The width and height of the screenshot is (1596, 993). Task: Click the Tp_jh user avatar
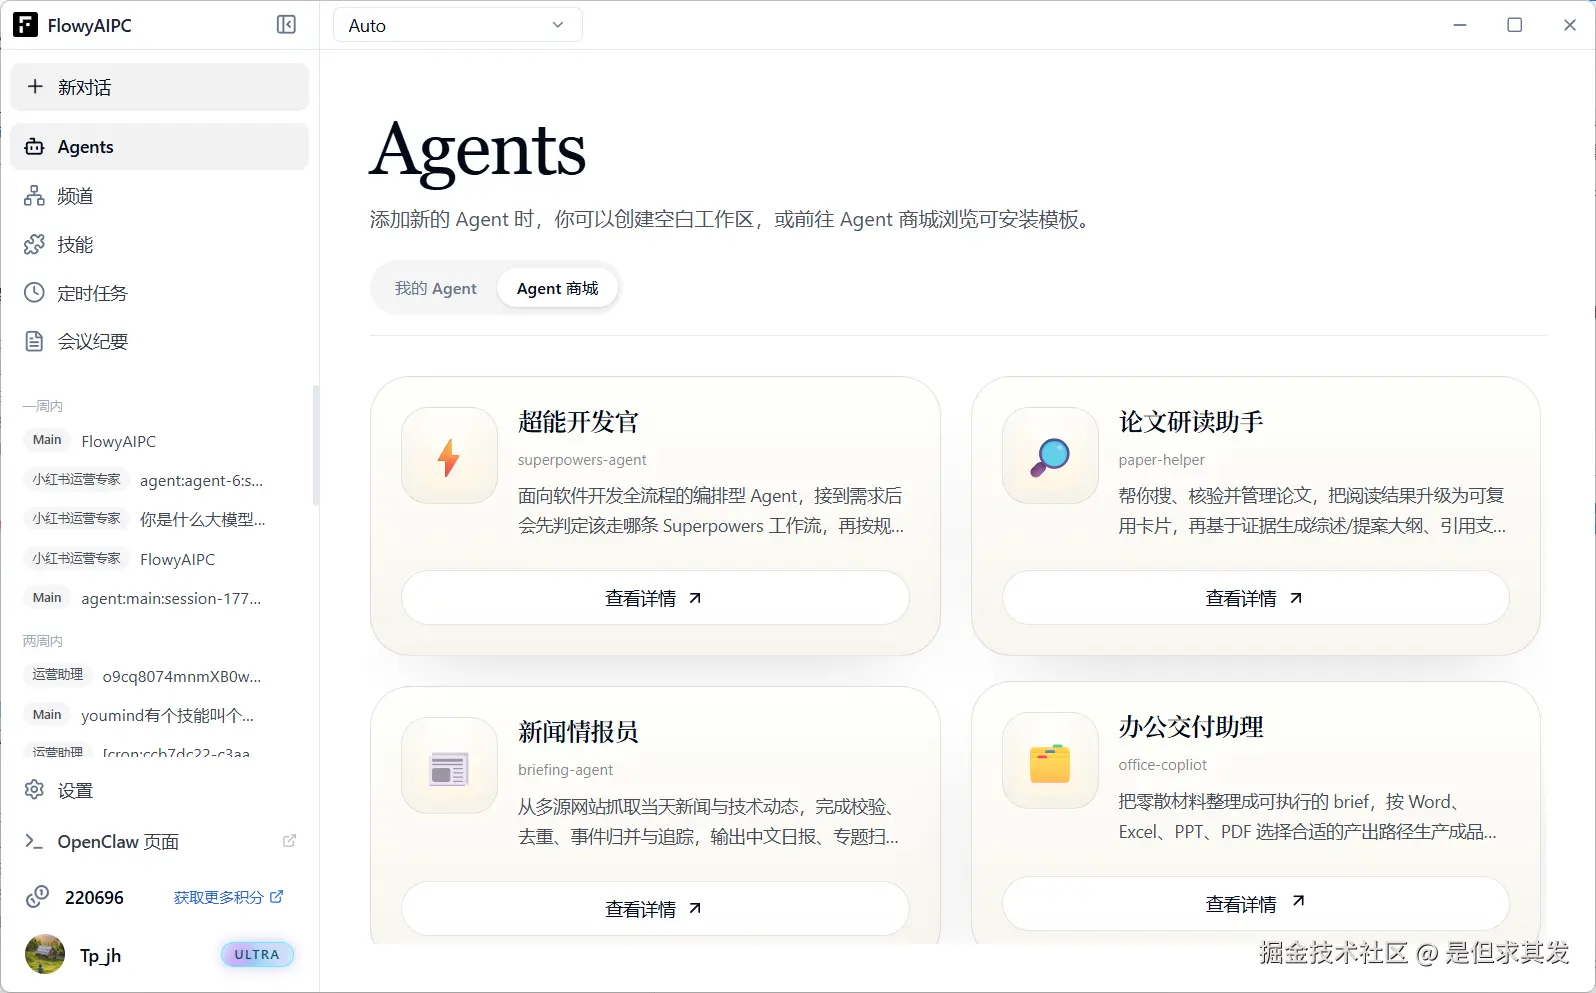pos(45,954)
